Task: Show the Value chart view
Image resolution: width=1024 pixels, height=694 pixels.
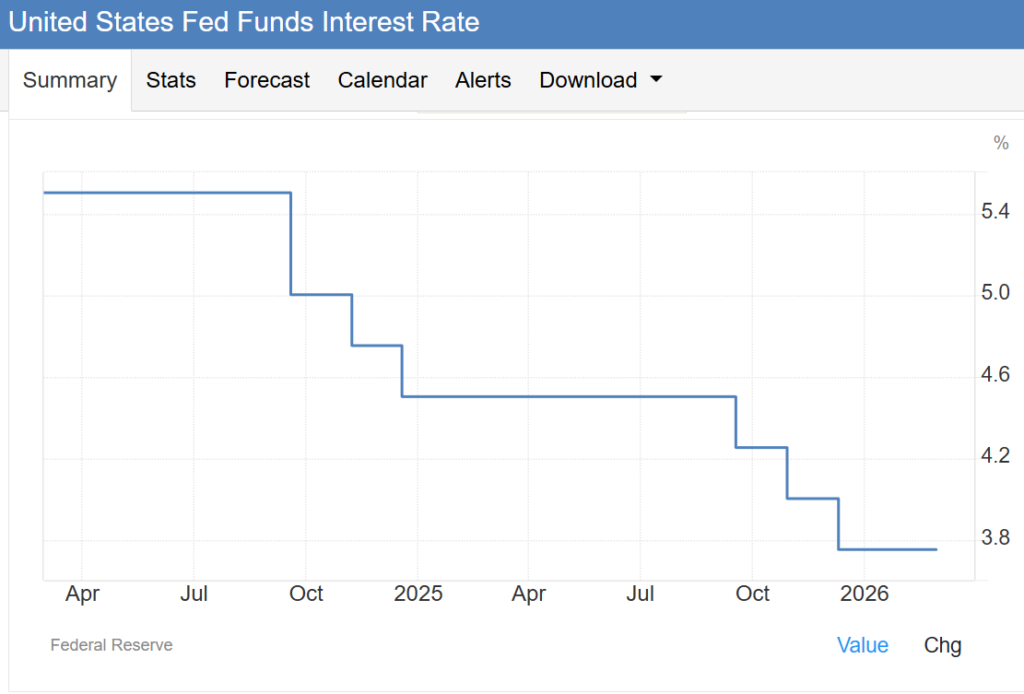Action: pos(862,645)
